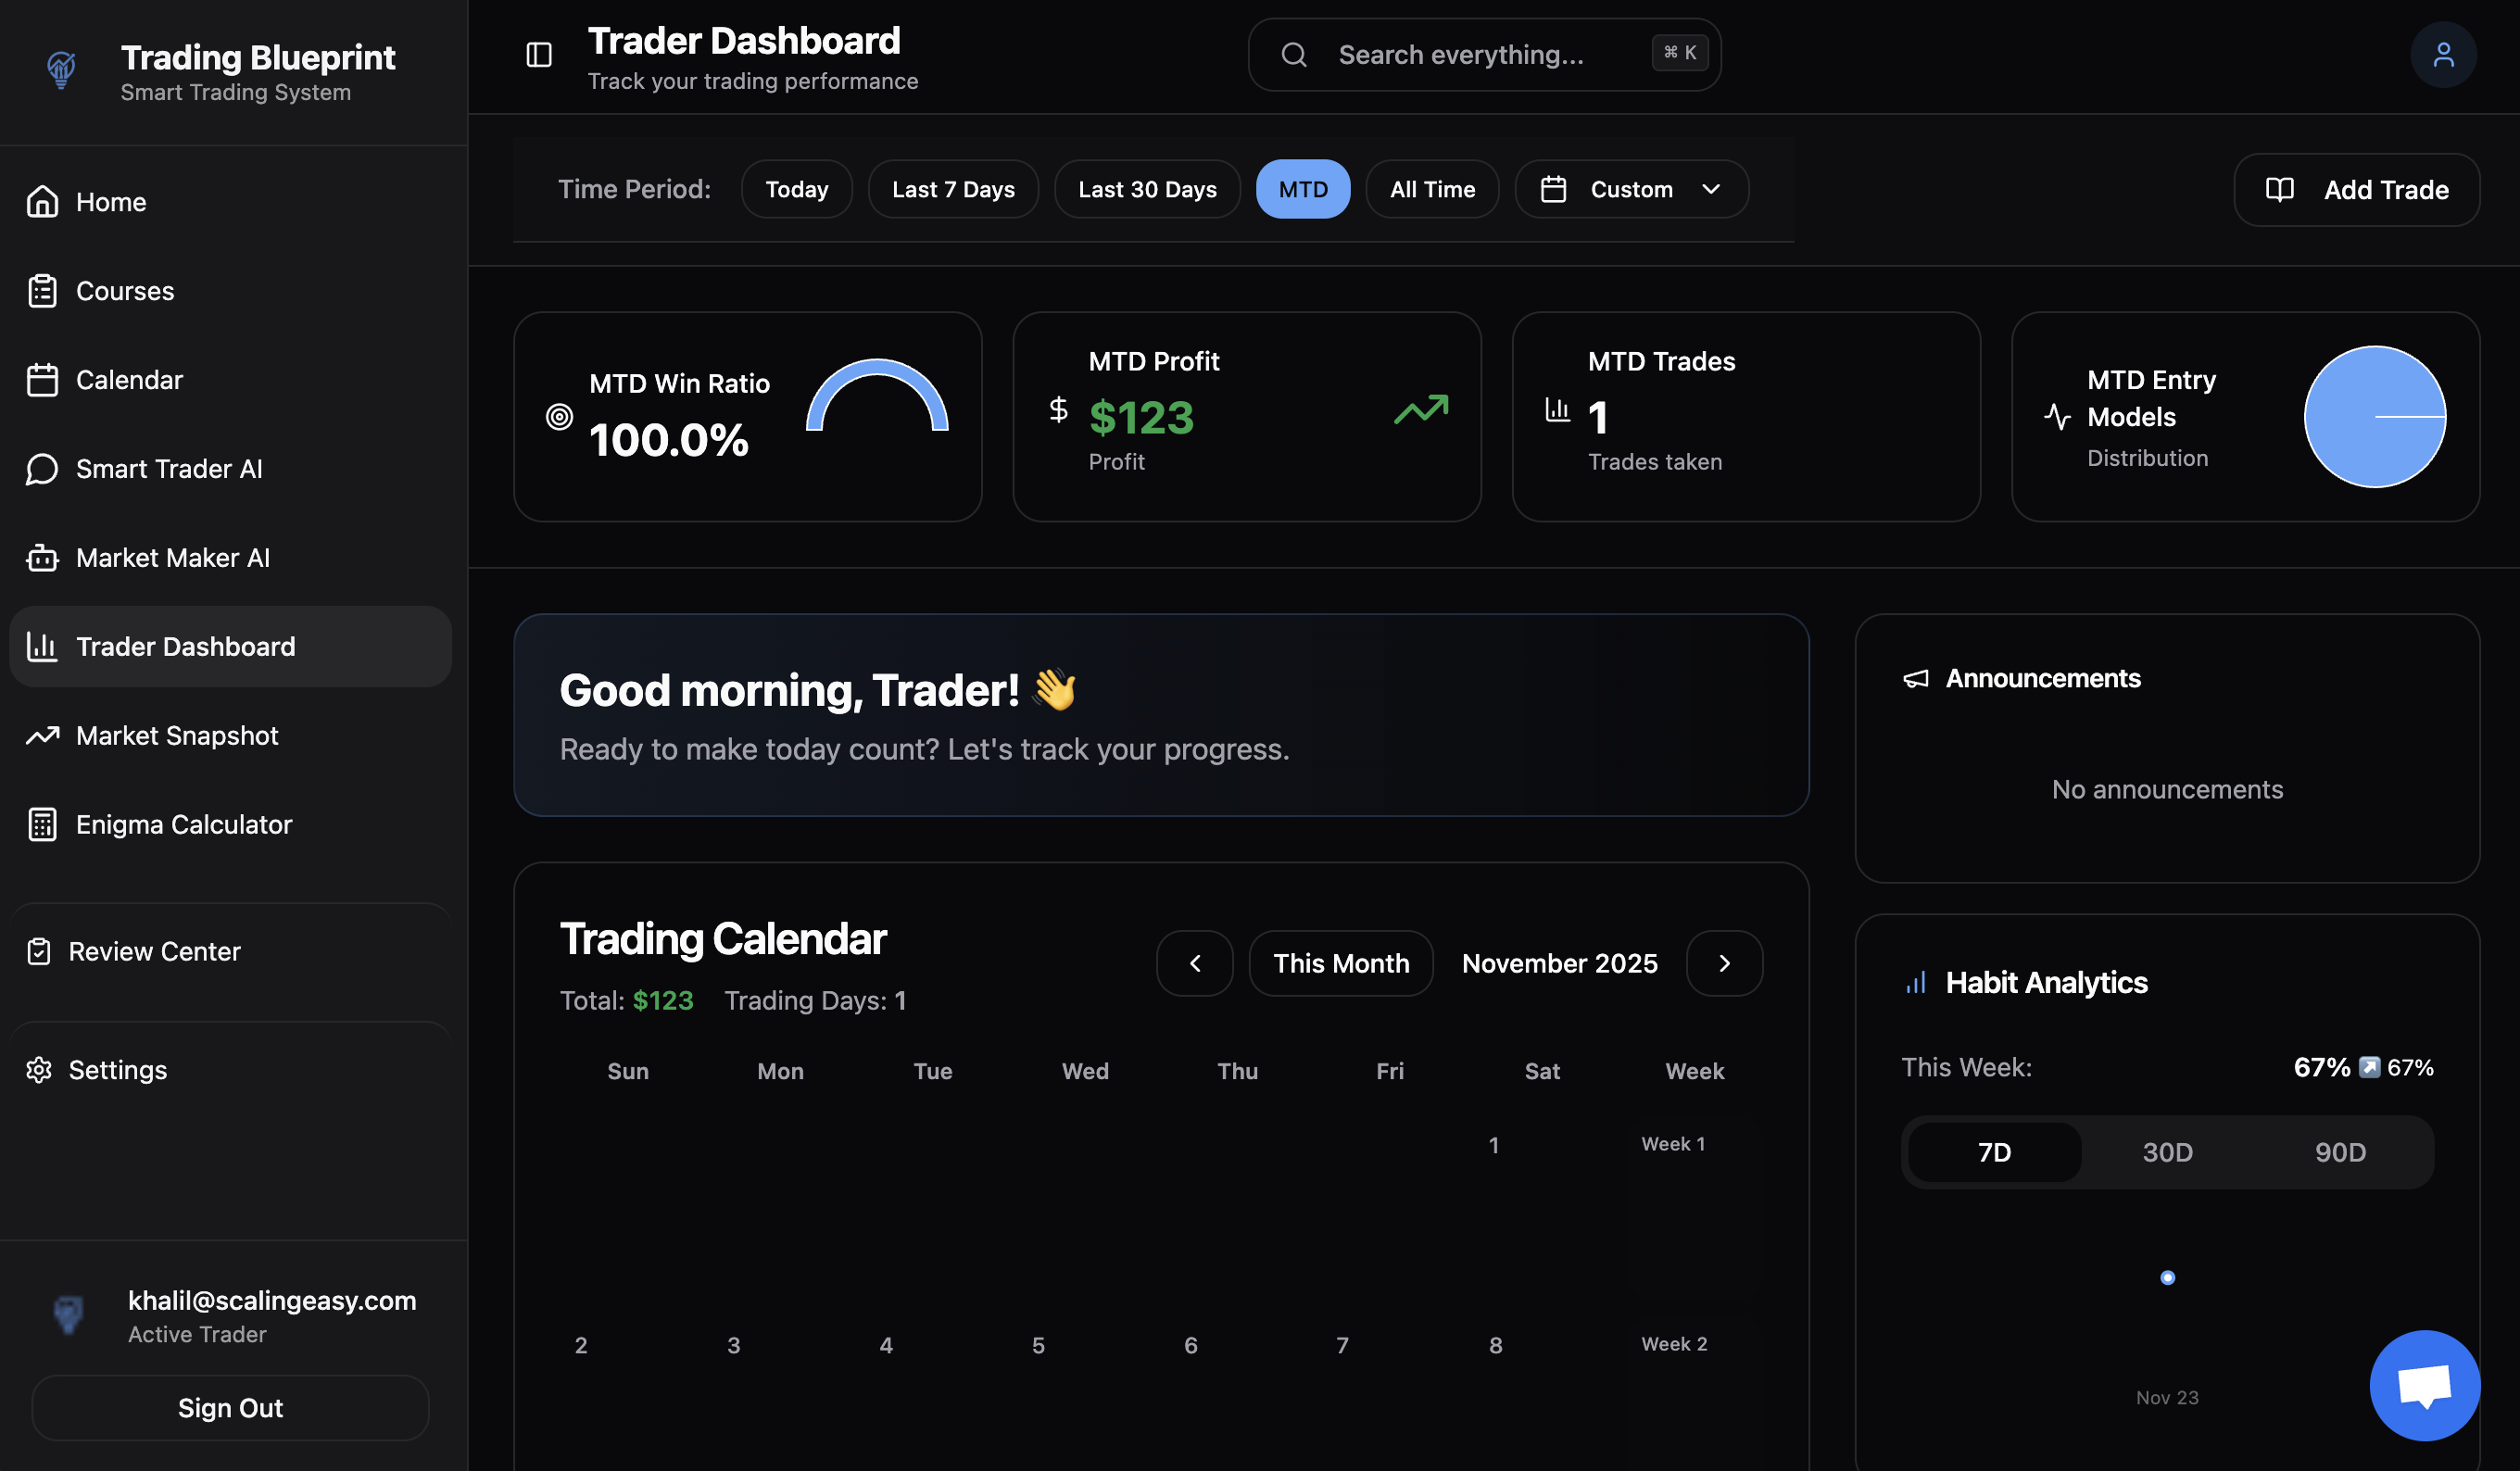Screen dimensions: 2520x1471
Task: Switch Habit Analytics to 30D tab
Action: (x=2167, y=1152)
